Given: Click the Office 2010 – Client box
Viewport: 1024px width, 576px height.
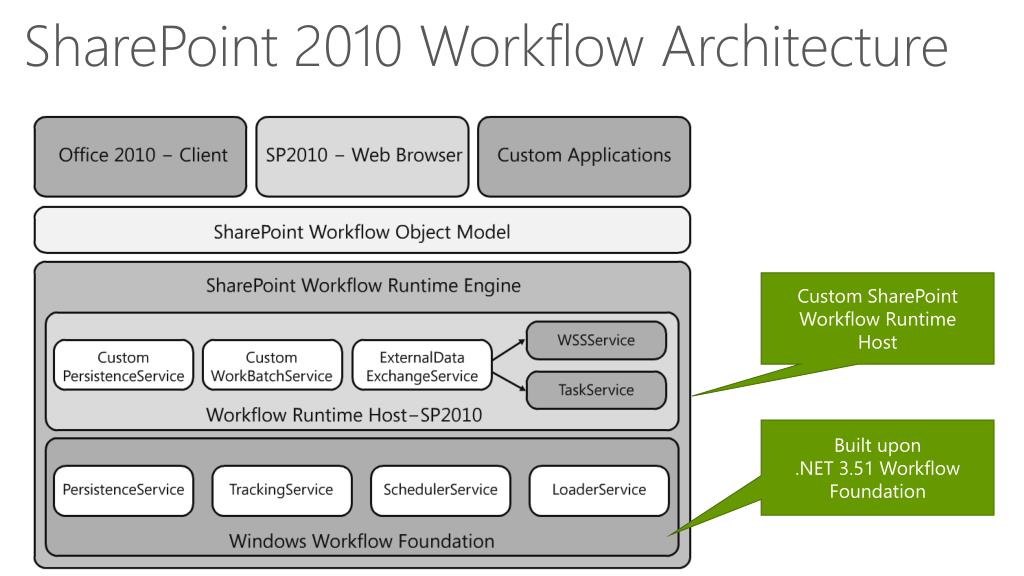Looking at the screenshot, I should coord(140,157).
